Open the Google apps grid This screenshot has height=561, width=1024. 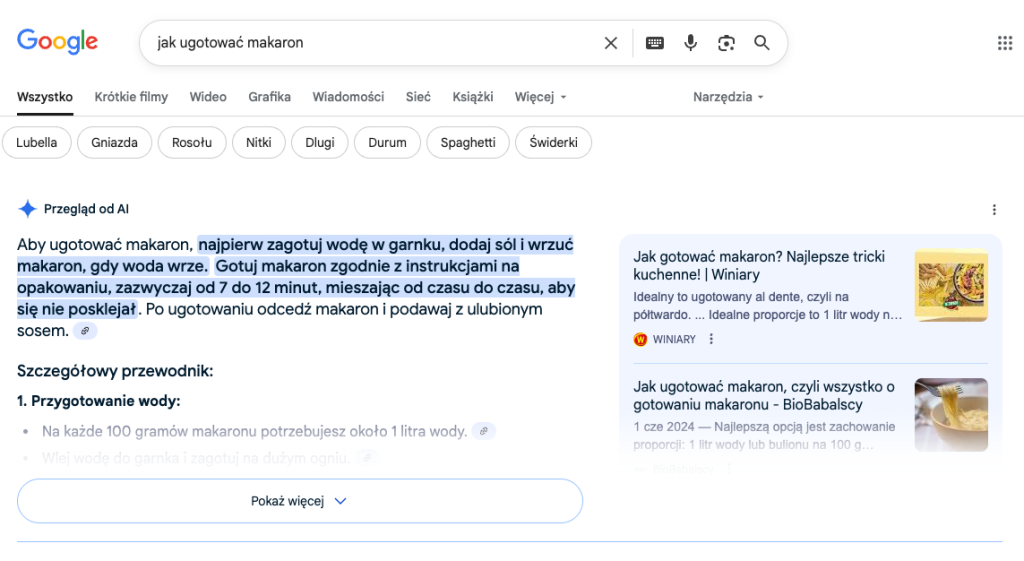point(1005,43)
